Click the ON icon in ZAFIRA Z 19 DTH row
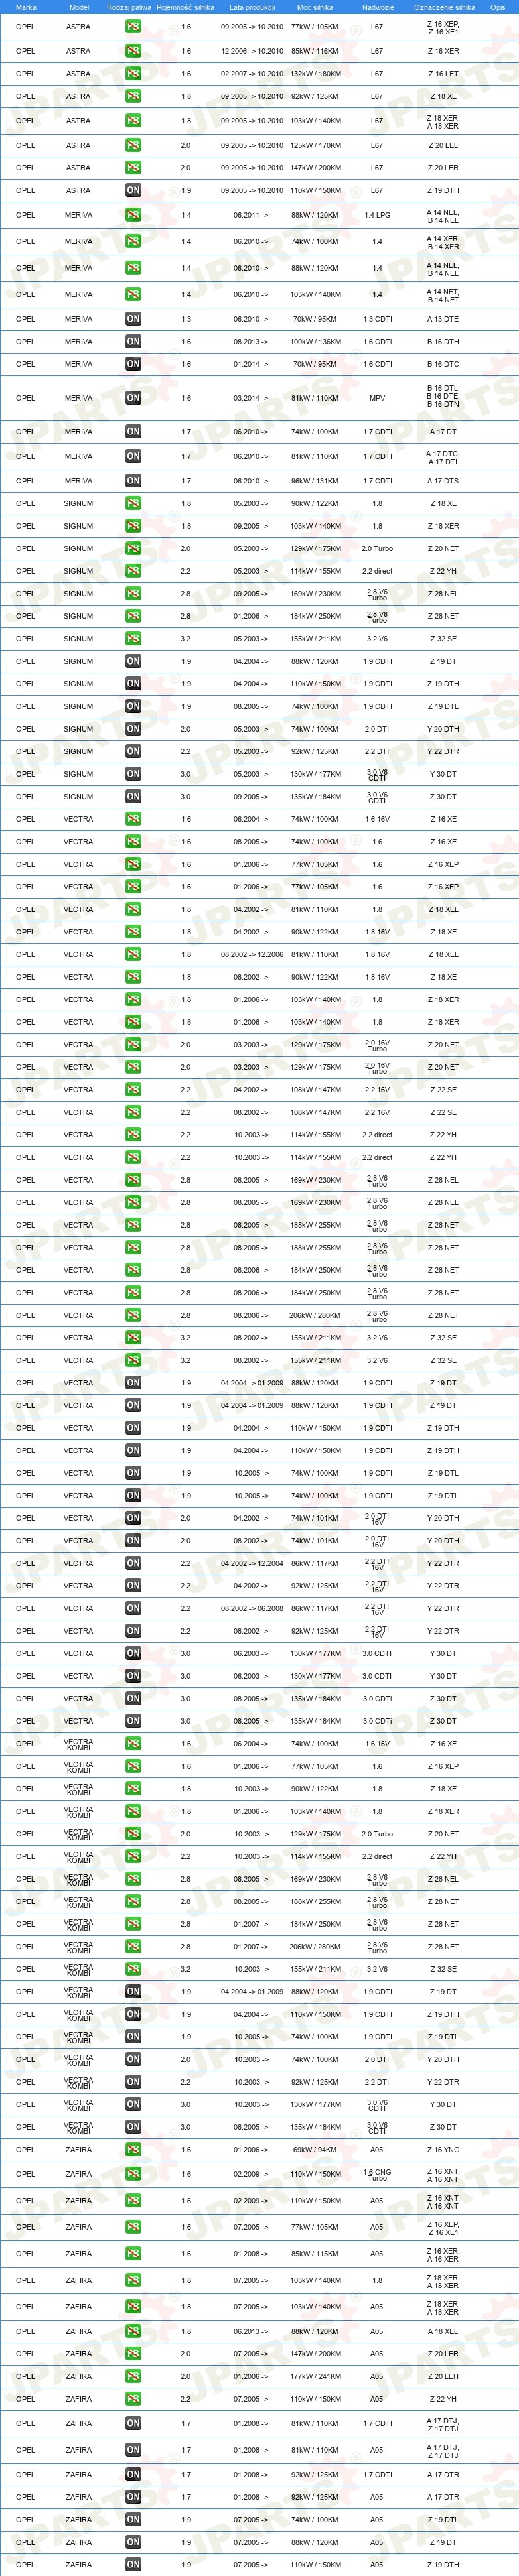The image size is (519, 2576). pos(133,2564)
